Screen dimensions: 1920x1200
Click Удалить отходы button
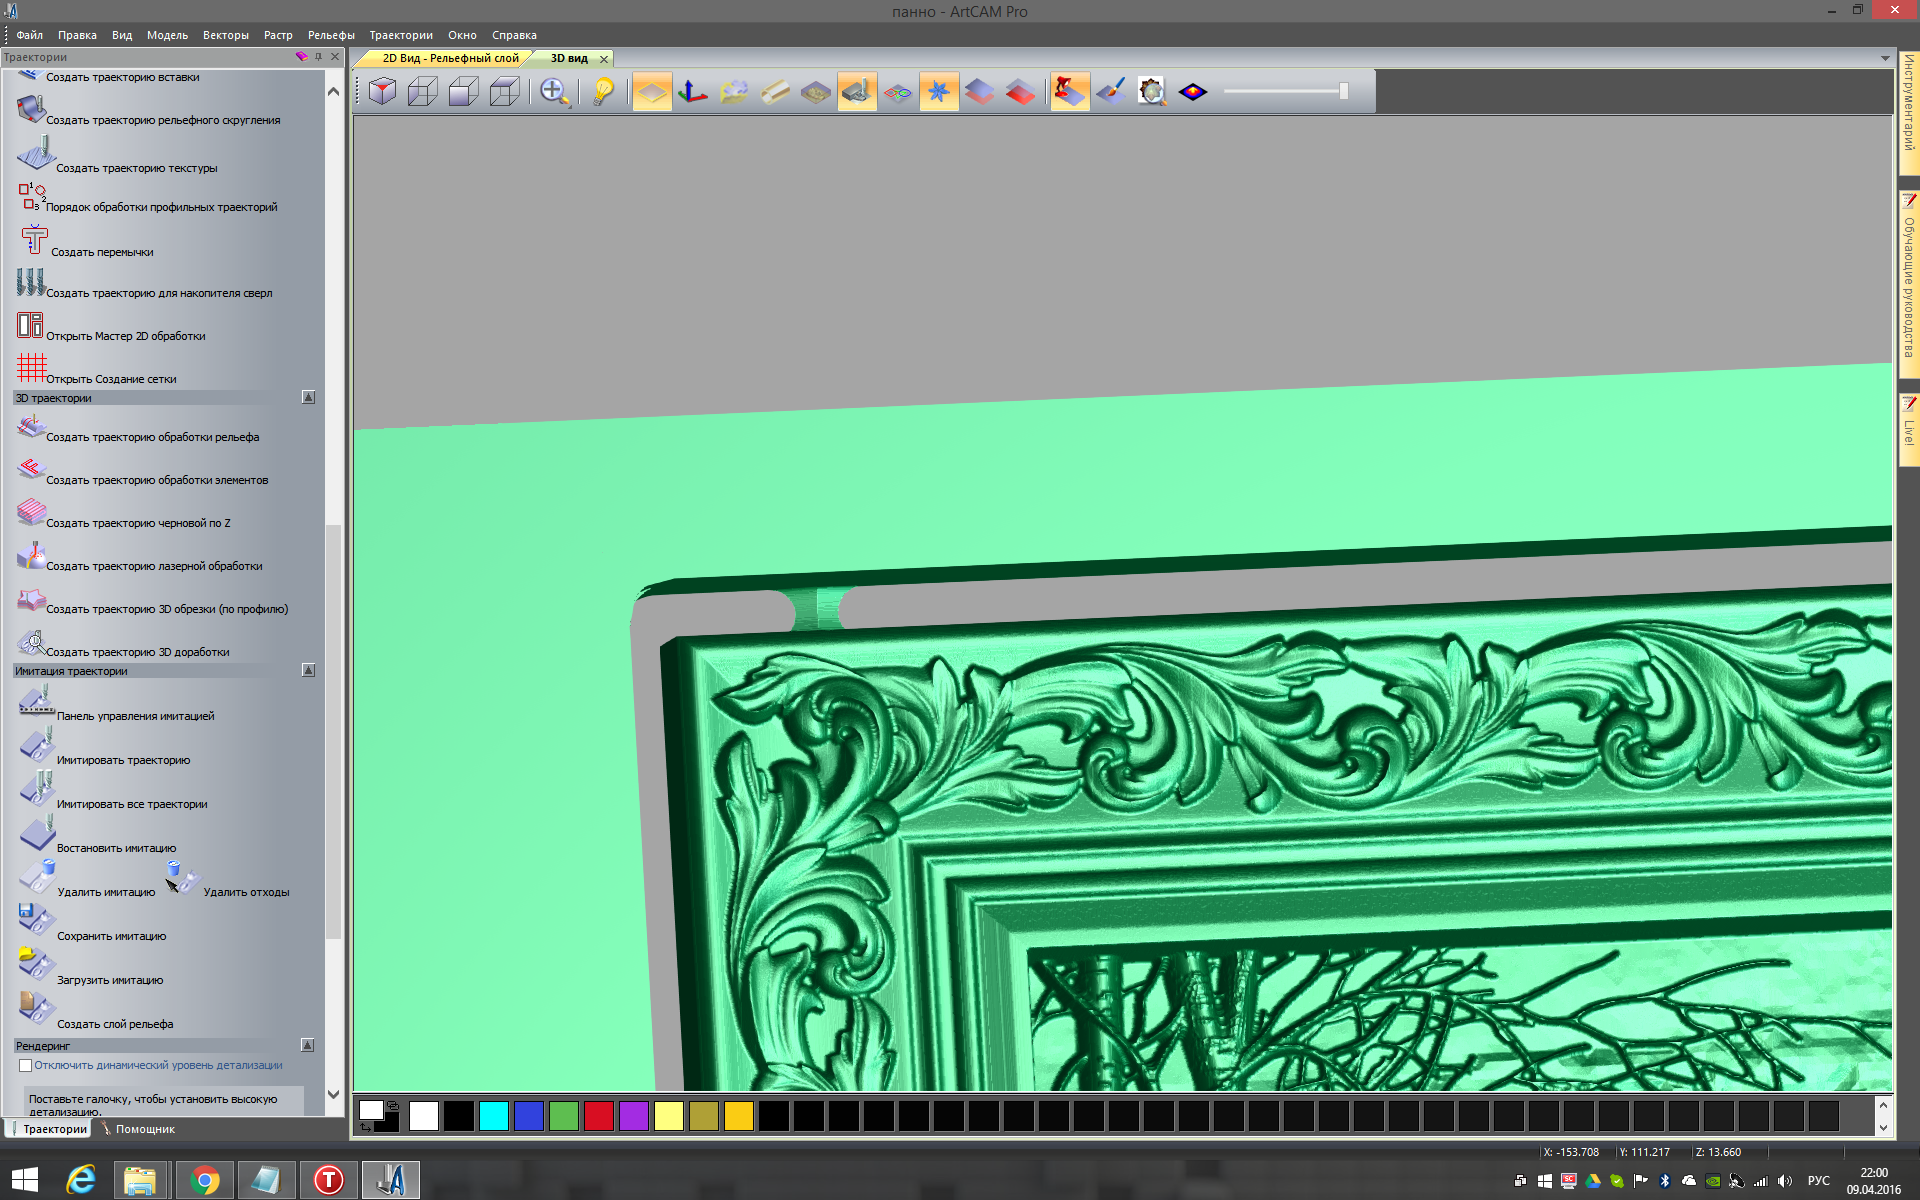245,892
